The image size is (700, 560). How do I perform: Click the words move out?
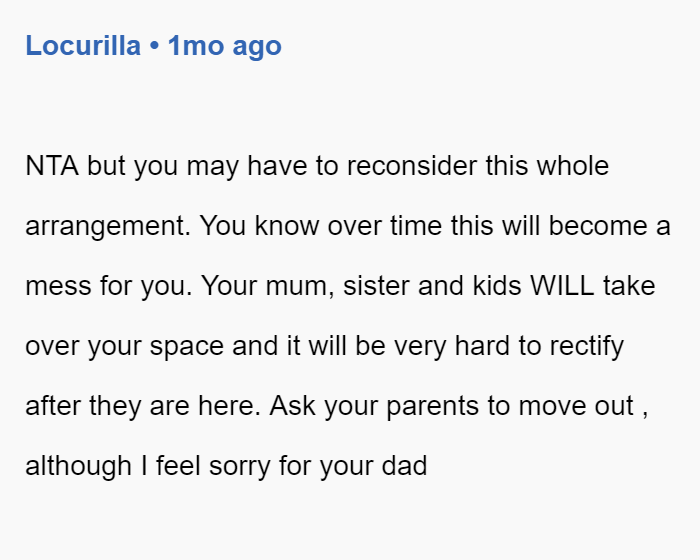tap(576, 406)
